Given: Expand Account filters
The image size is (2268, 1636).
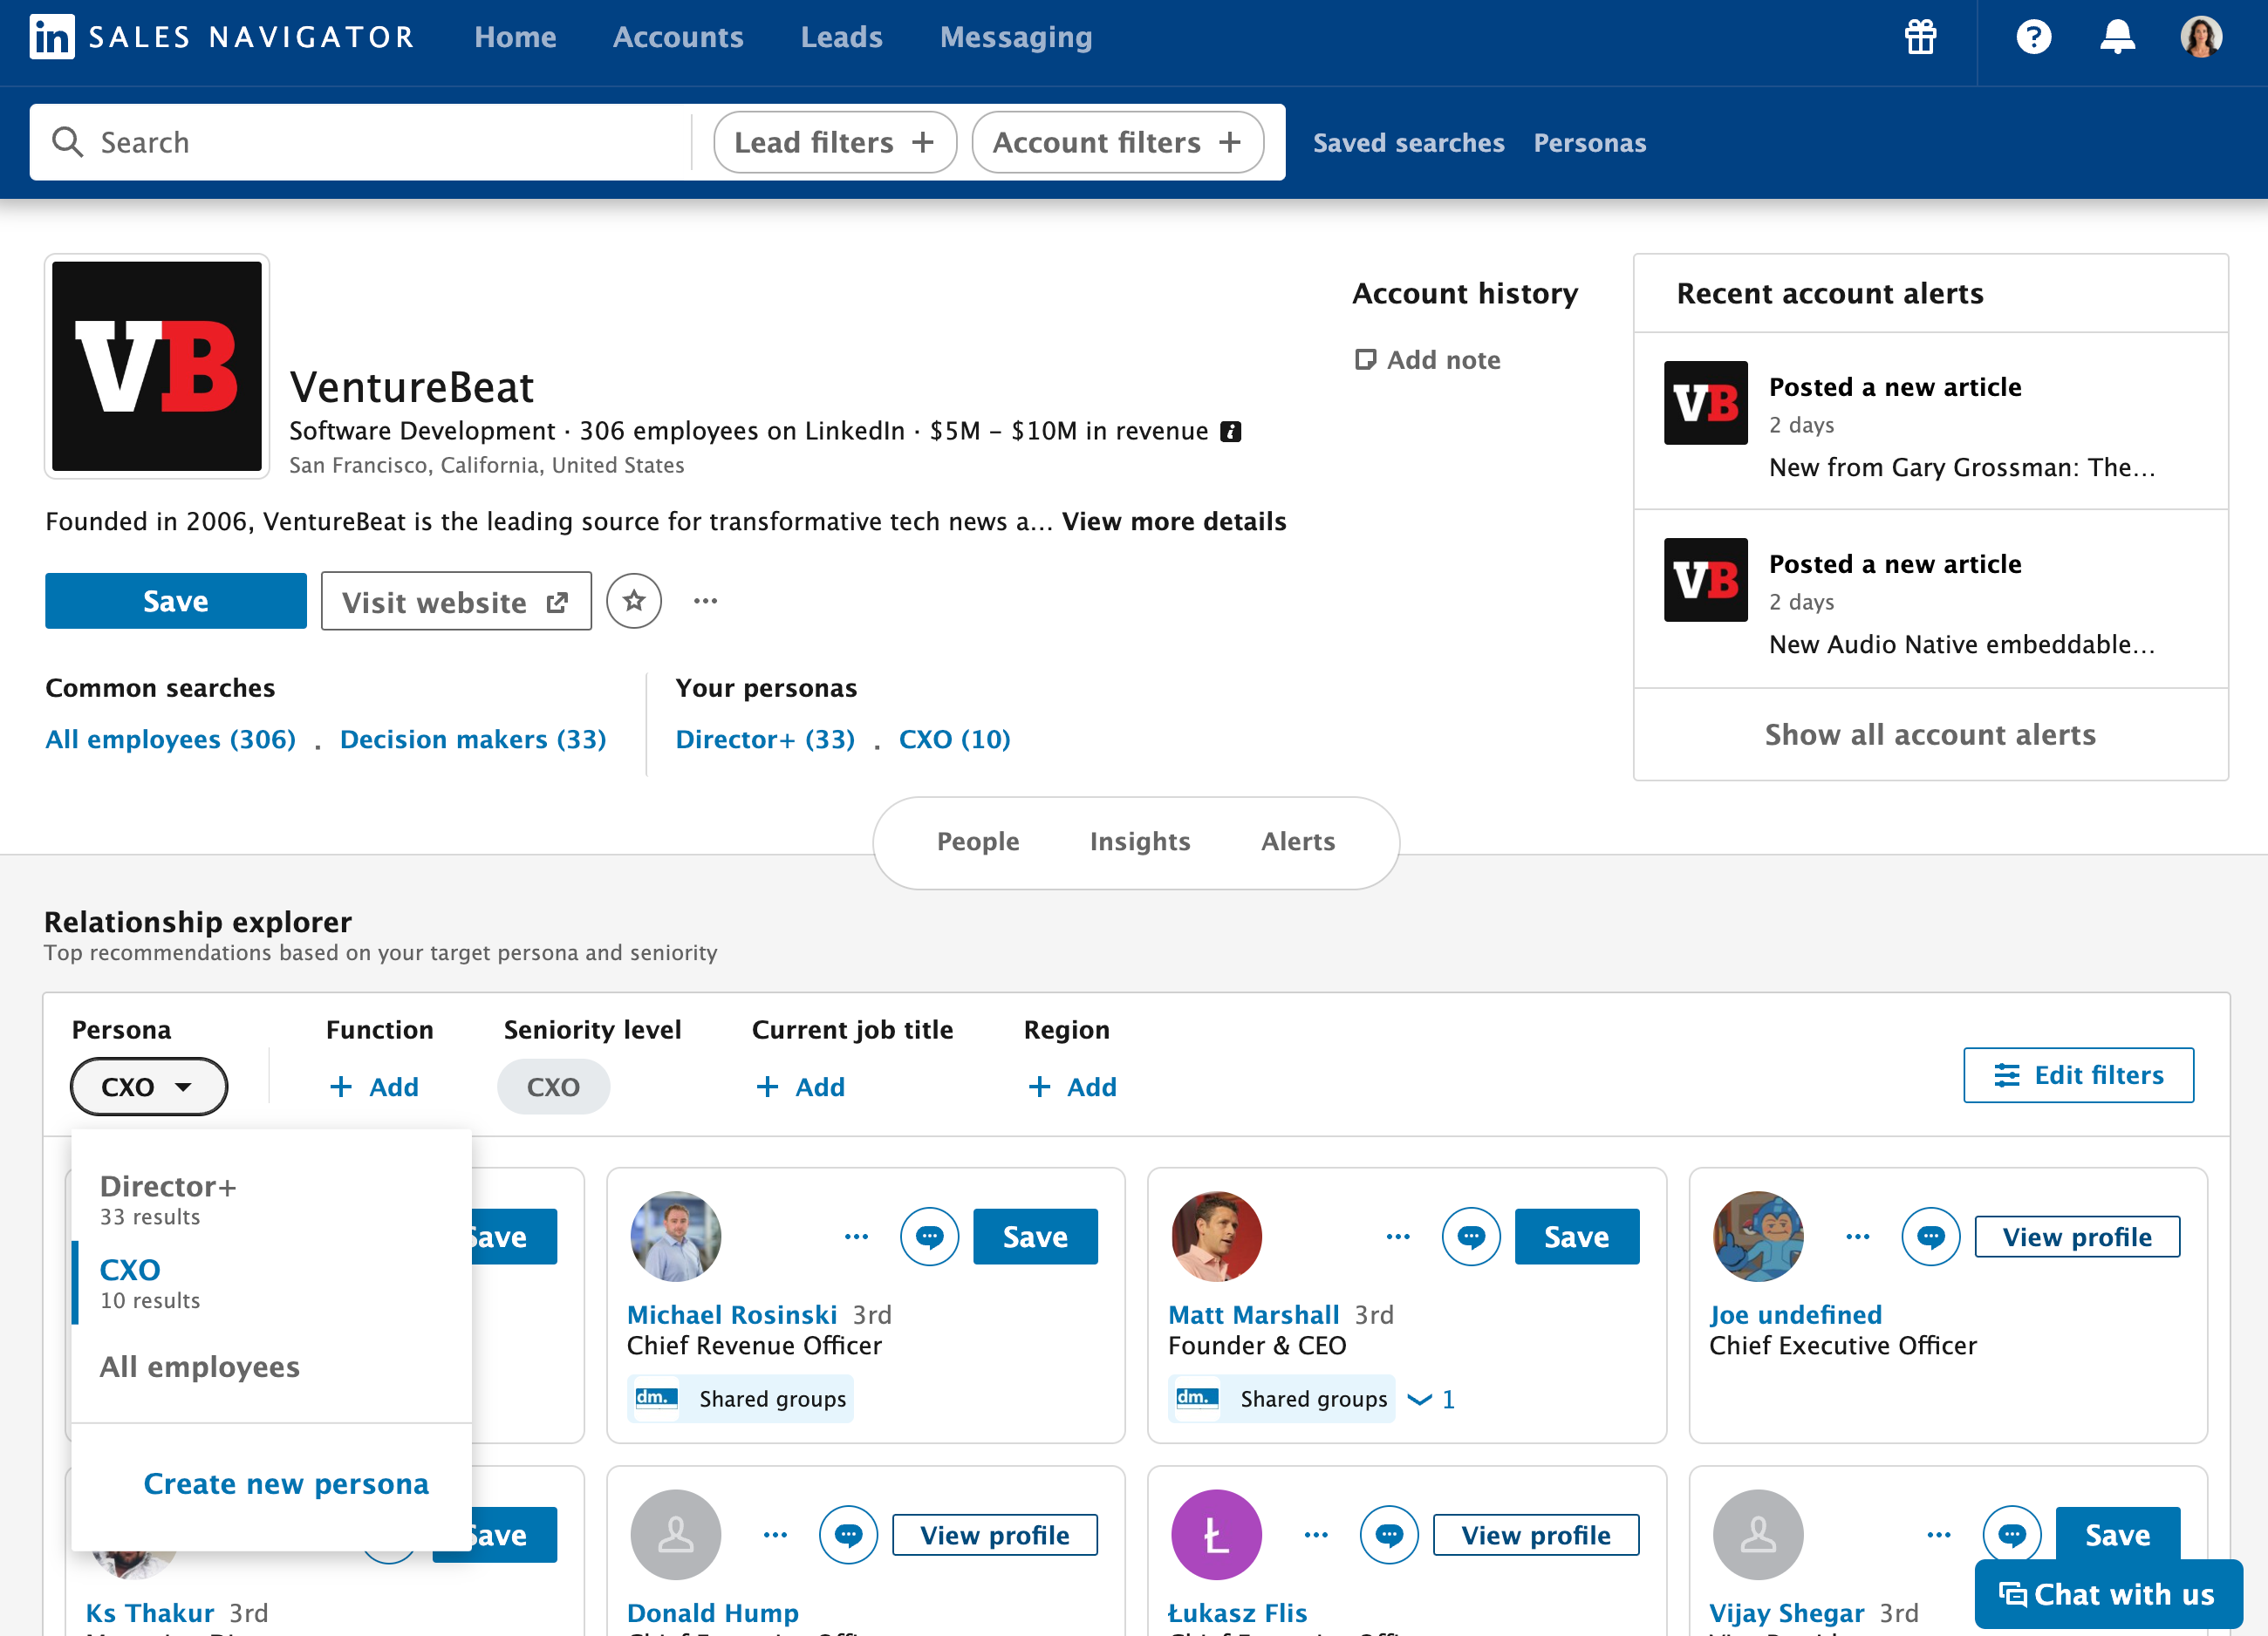Looking at the screenshot, I should coord(1118,142).
